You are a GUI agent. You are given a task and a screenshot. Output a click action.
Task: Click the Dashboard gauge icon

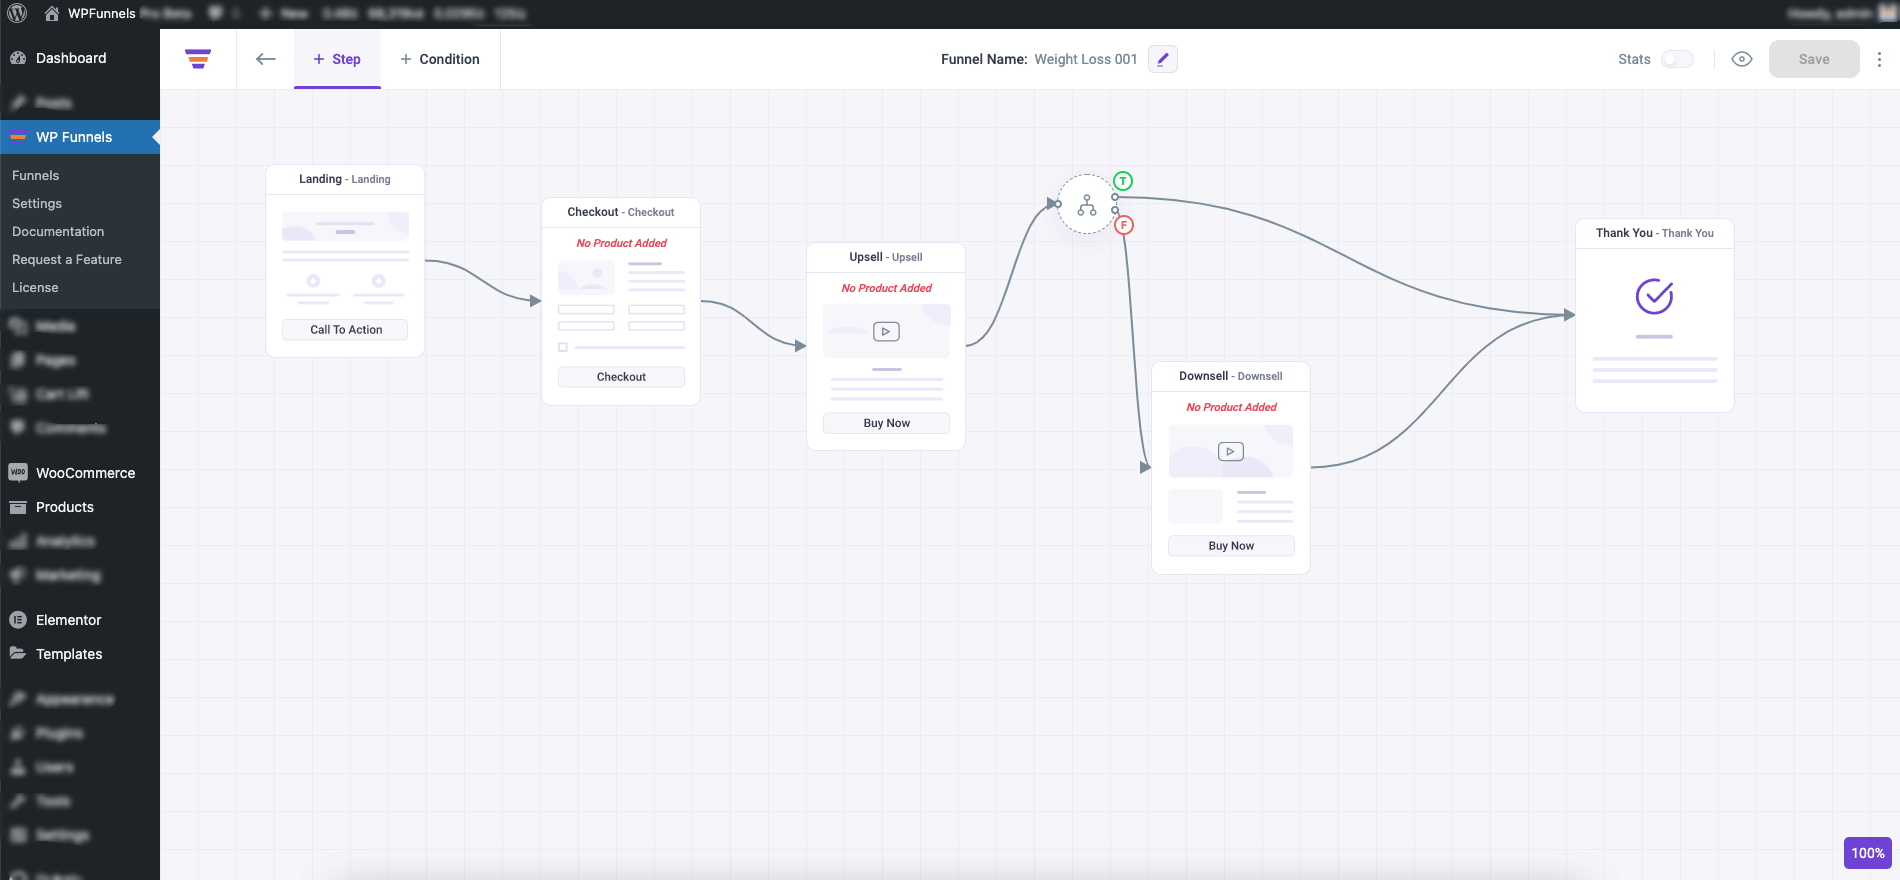(x=18, y=58)
